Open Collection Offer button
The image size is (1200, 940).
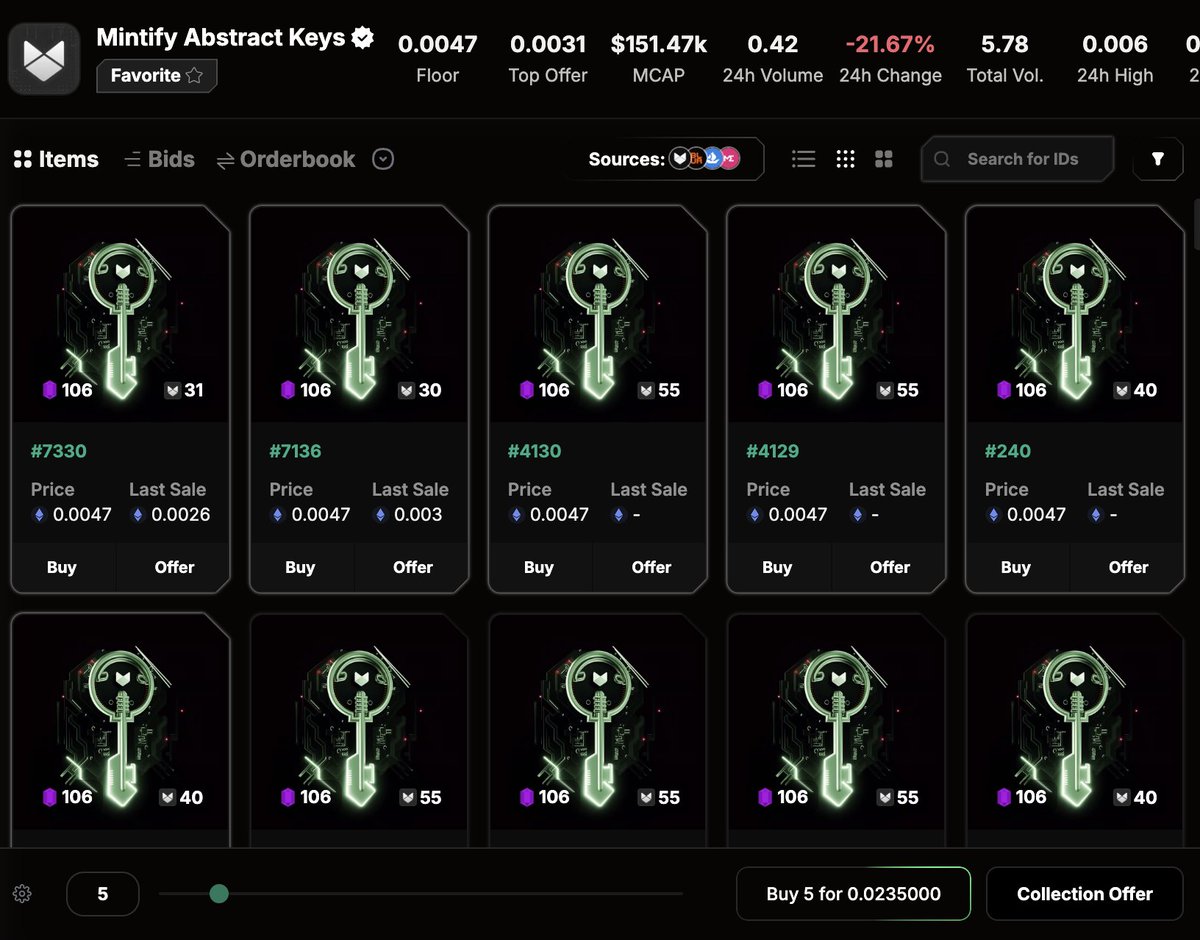[x=1085, y=894]
